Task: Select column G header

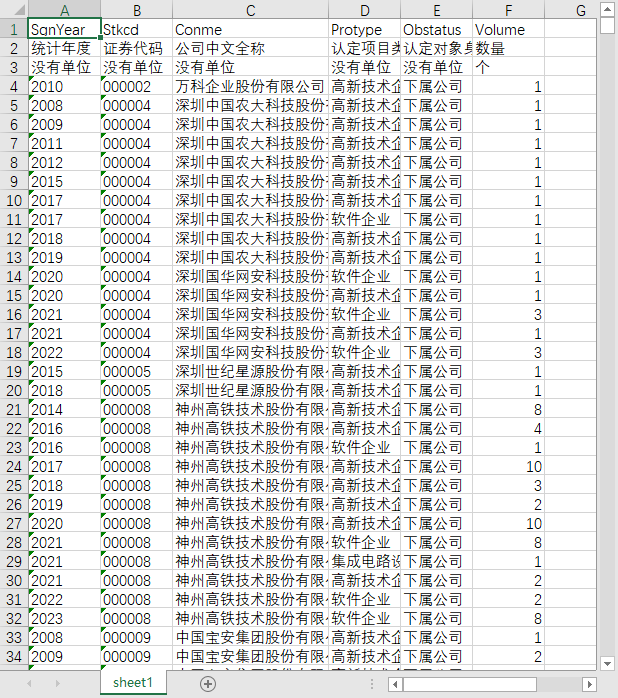Action: tap(570, 10)
